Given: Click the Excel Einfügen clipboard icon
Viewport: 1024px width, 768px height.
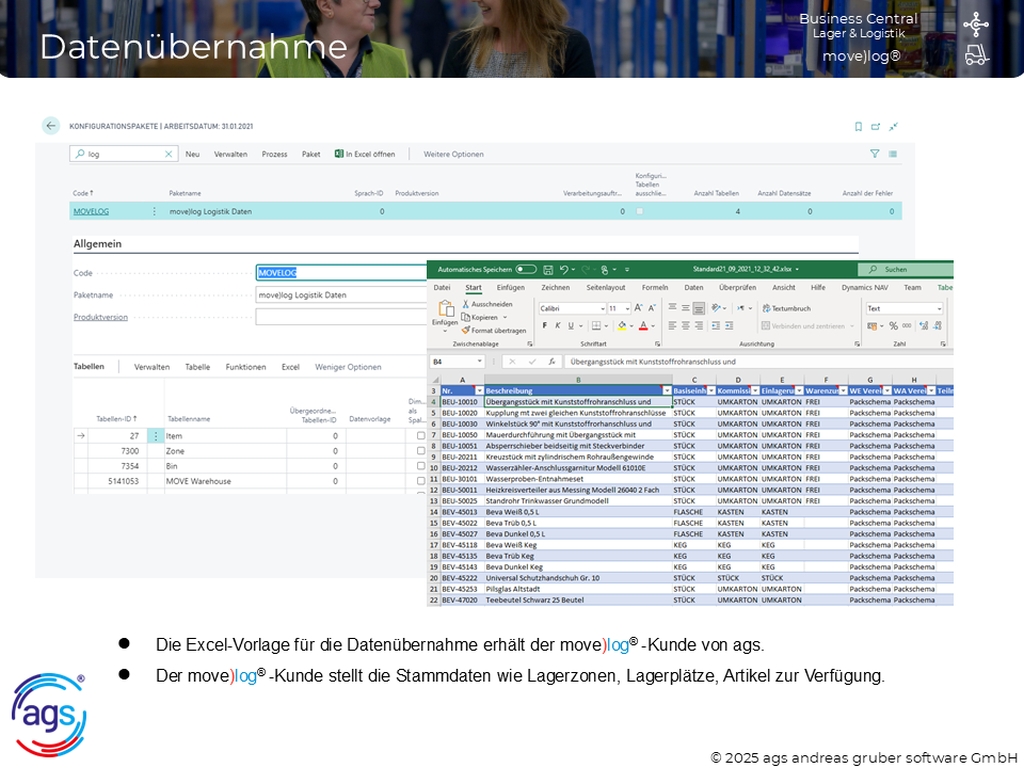Looking at the screenshot, I should point(446,309).
